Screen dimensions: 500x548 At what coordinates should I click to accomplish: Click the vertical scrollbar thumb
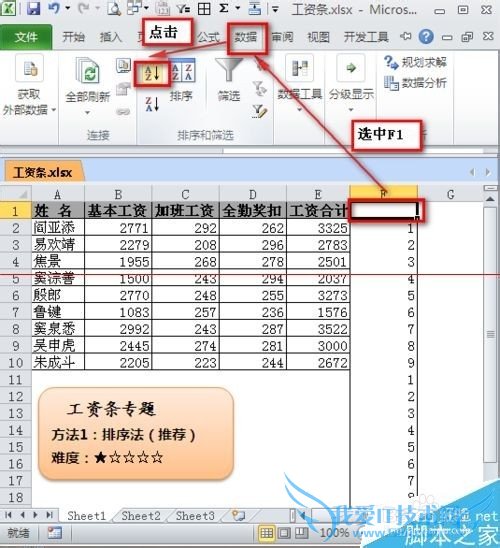pyautogui.click(x=490, y=334)
